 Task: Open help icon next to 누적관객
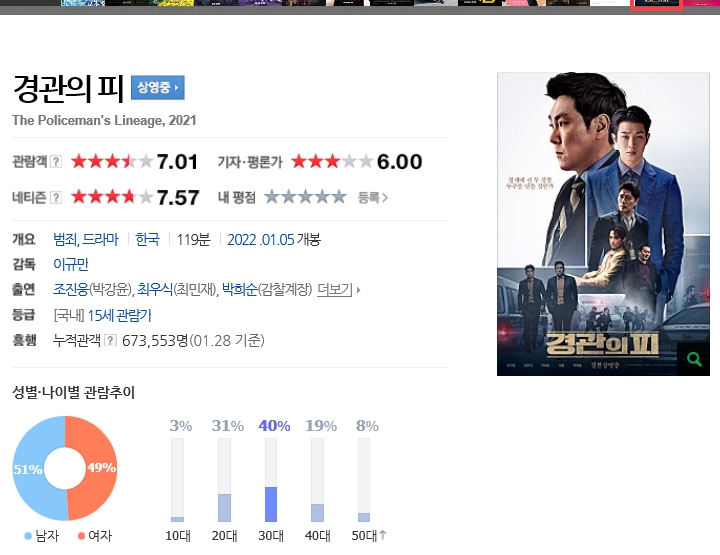(x=110, y=340)
